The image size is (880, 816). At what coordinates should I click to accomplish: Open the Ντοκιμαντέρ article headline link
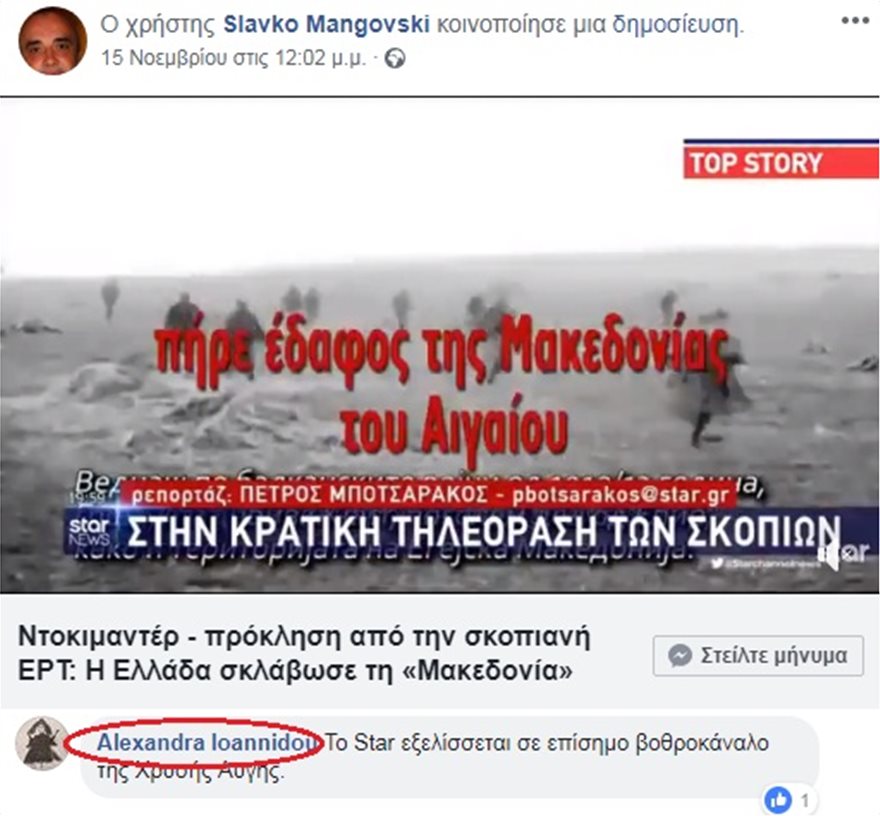(304, 653)
